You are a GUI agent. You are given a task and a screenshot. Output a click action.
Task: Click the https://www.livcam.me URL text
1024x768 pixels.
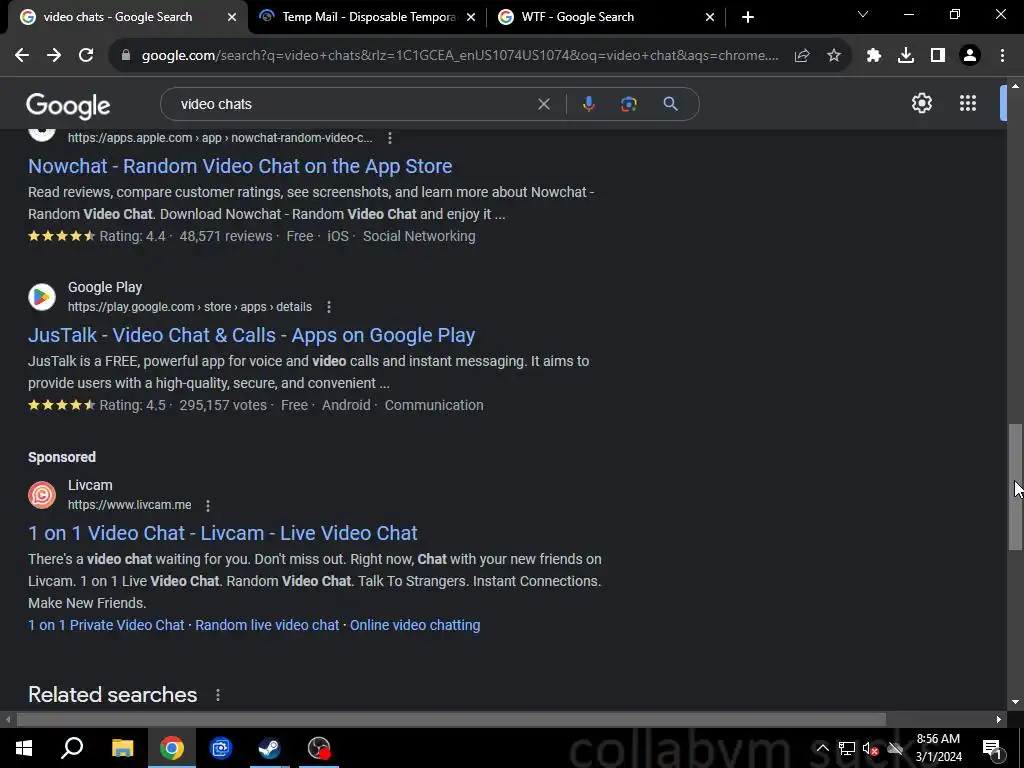(129, 505)
